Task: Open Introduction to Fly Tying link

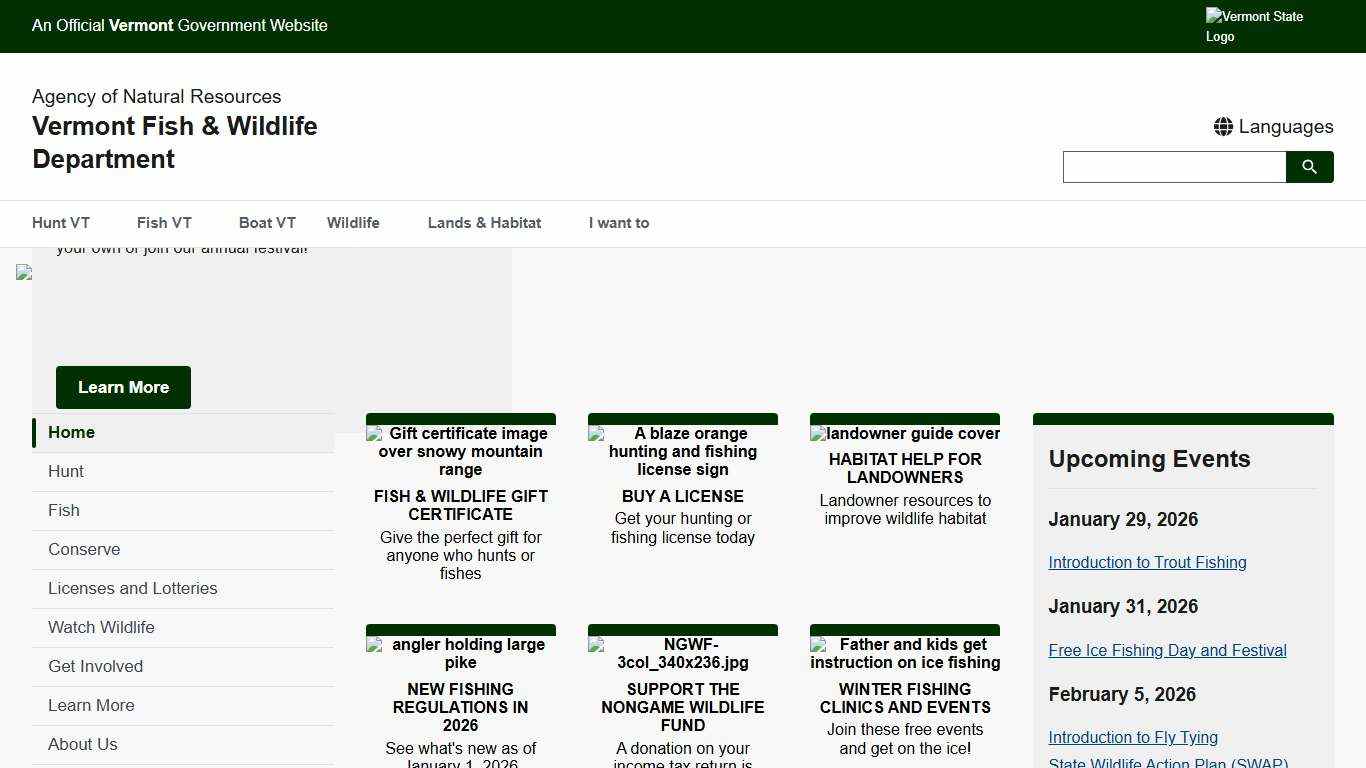Action: tap(1133, 737)
